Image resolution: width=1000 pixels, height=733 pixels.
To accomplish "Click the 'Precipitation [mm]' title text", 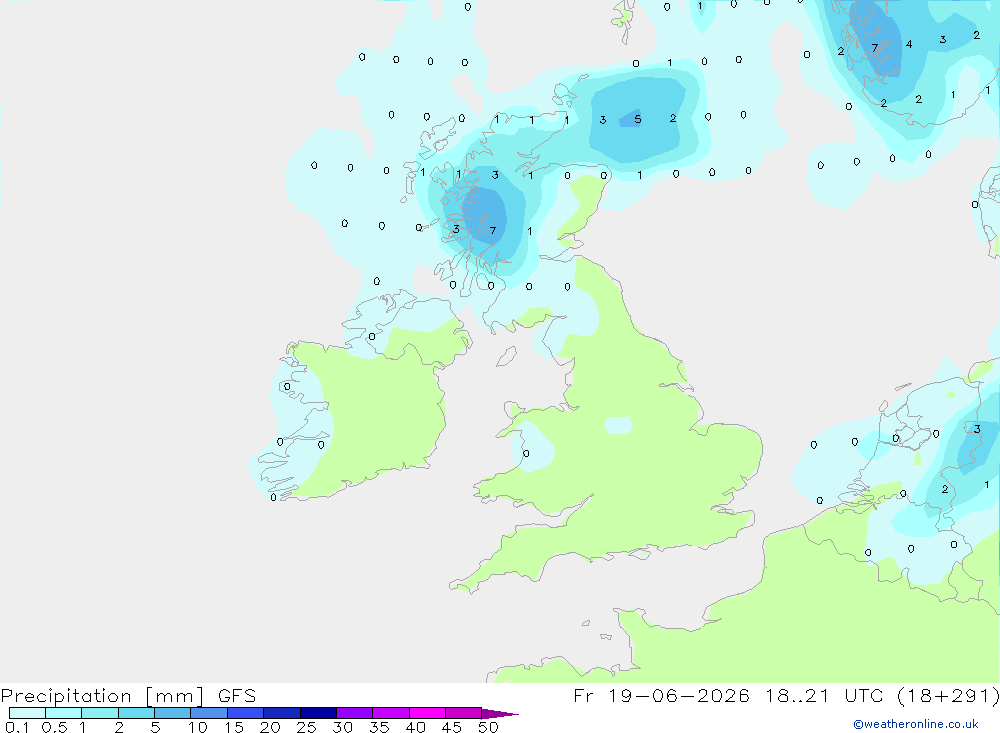I will click(x=103, y=696).
